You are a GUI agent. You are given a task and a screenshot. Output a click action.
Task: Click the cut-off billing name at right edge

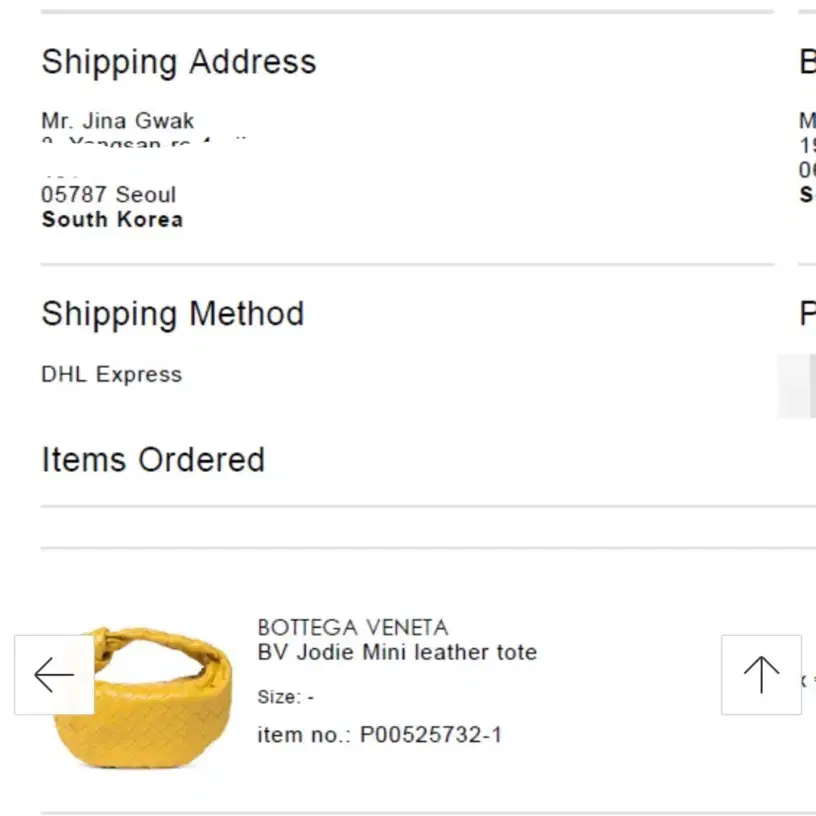point(808,121)
